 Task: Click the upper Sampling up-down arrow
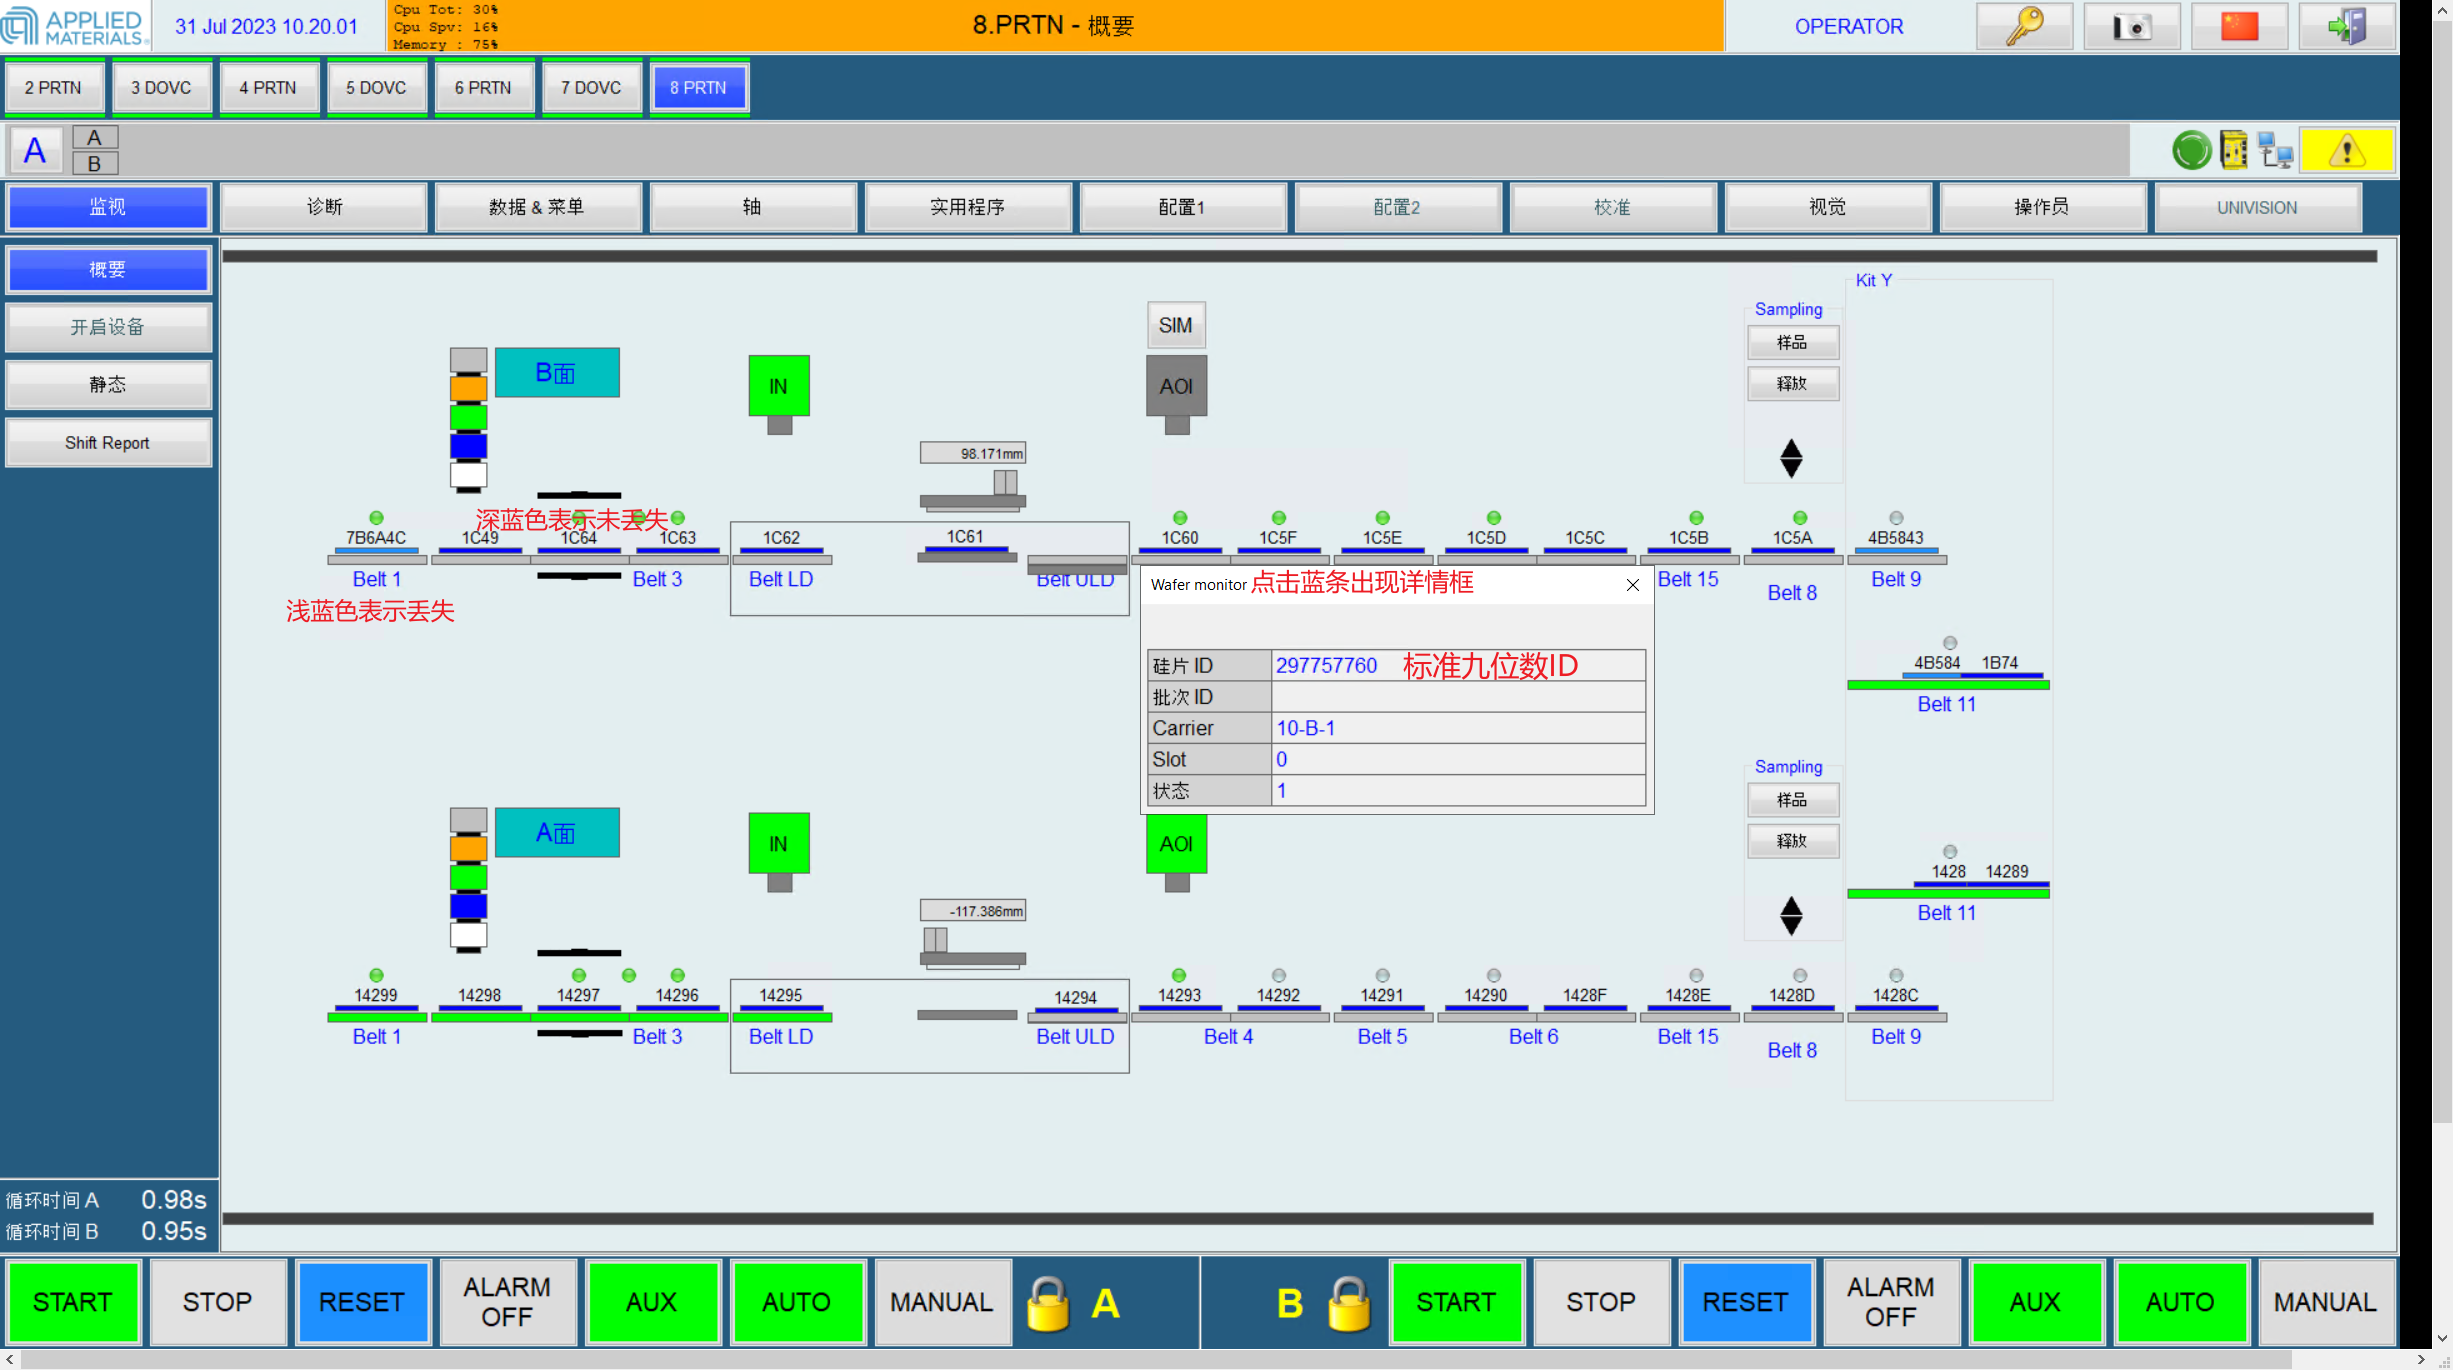click(1791, 458)
